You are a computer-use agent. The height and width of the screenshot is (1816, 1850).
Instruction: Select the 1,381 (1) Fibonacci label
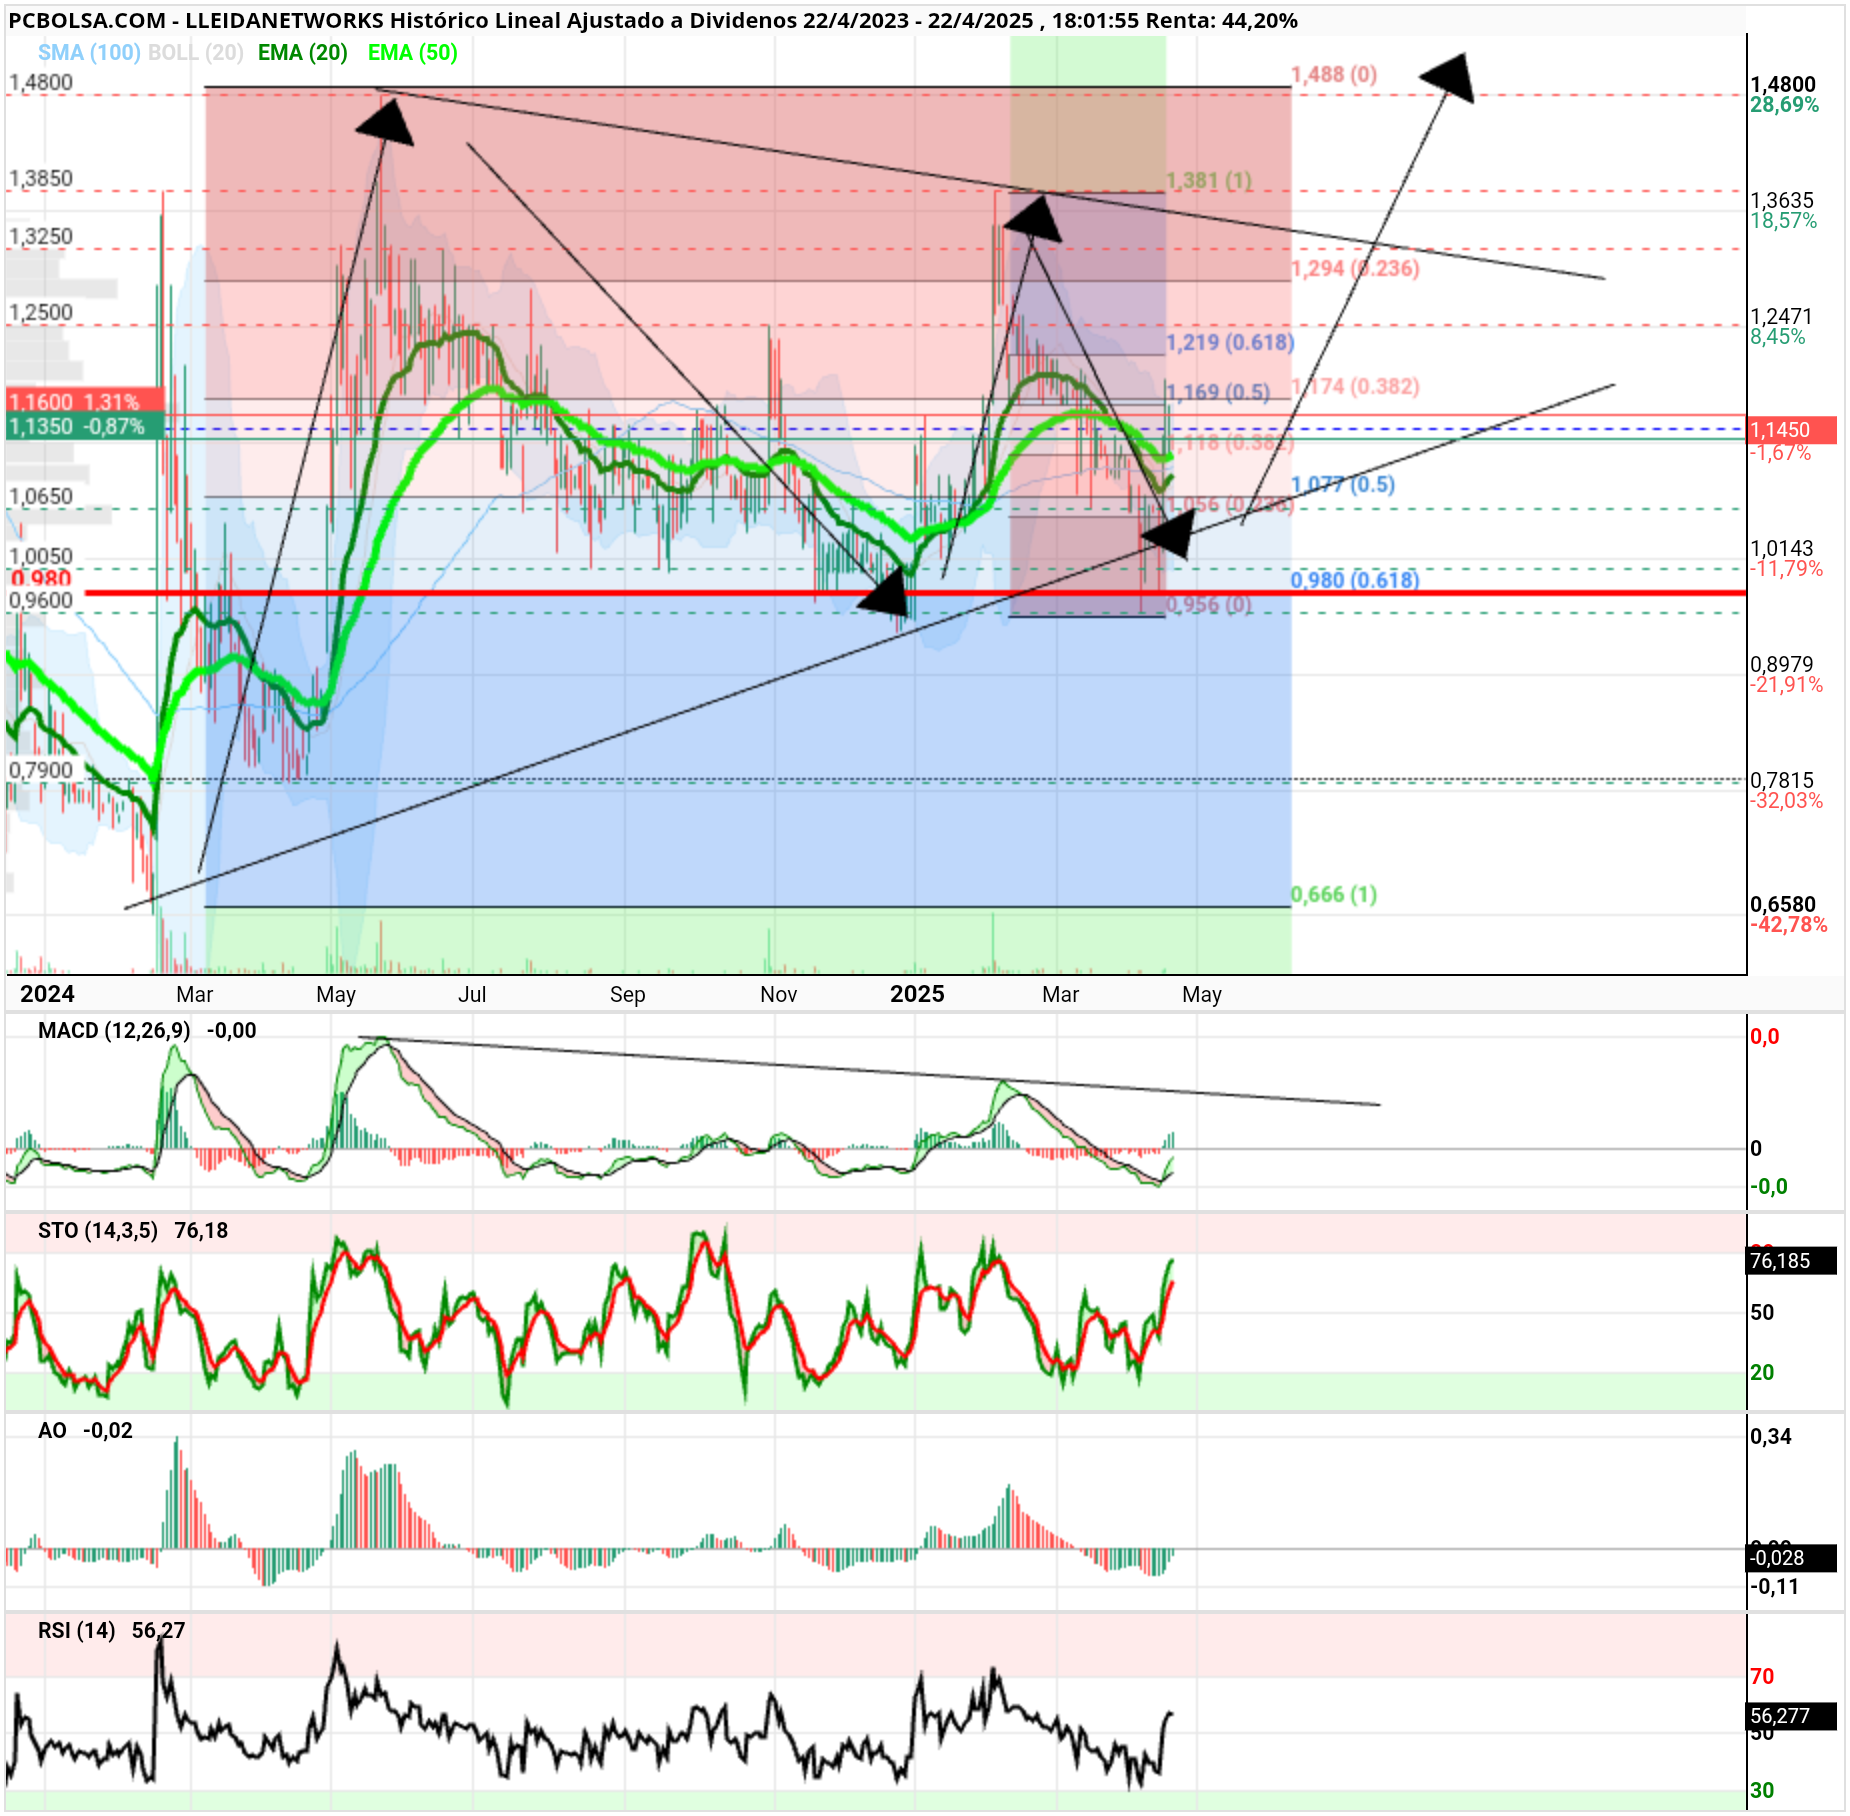pyautogui.click(x=1209, y=181)
